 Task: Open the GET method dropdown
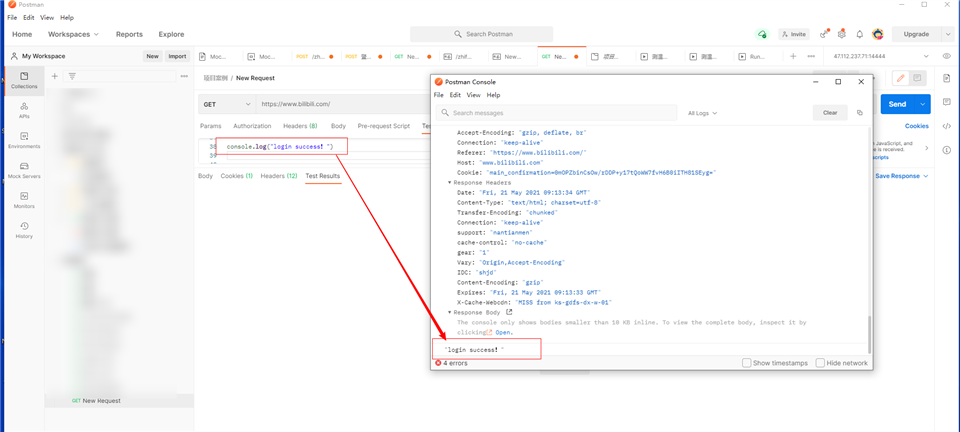pyautogui.click(x=227, y=105)
